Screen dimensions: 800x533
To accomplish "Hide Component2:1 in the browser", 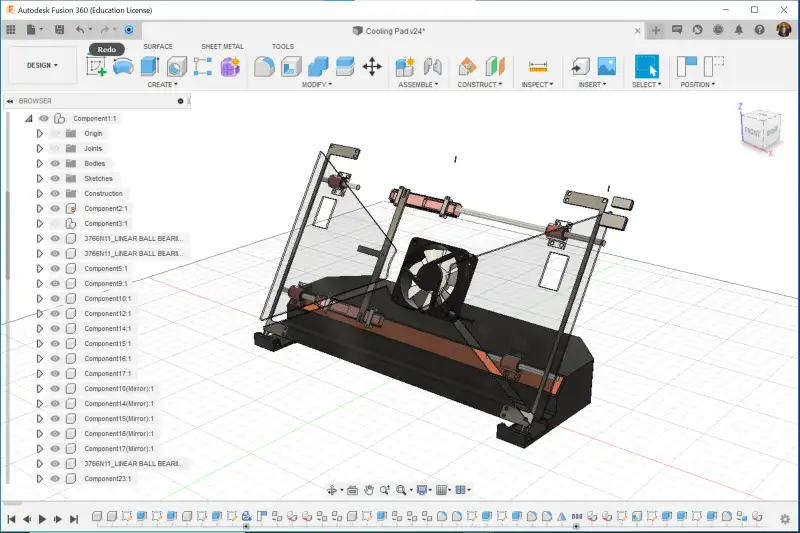I will point(55,209).
